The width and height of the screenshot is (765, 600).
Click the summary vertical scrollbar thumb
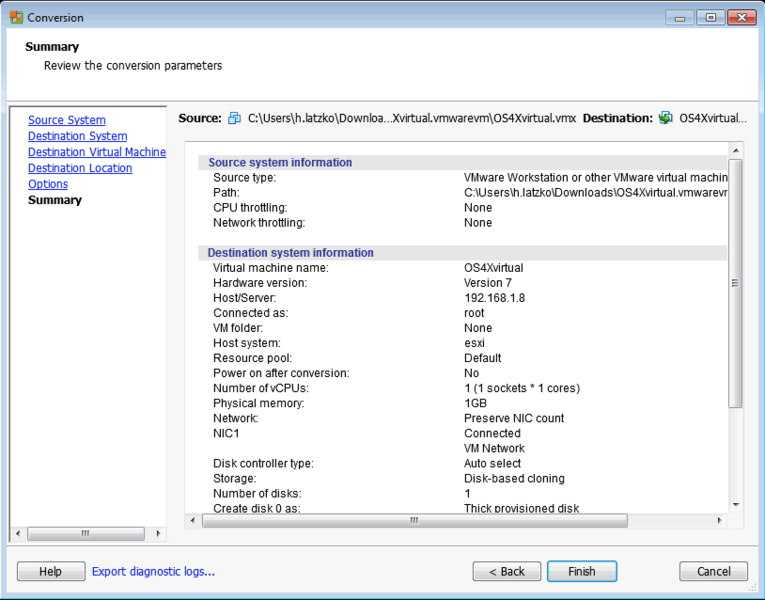pos(736,282)
